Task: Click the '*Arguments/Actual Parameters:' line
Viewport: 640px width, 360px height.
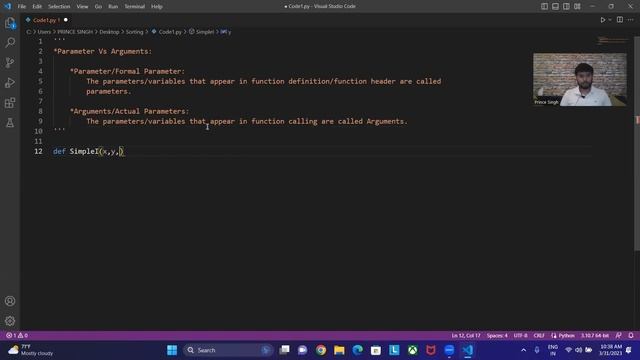Action: [x=129, y=111]
